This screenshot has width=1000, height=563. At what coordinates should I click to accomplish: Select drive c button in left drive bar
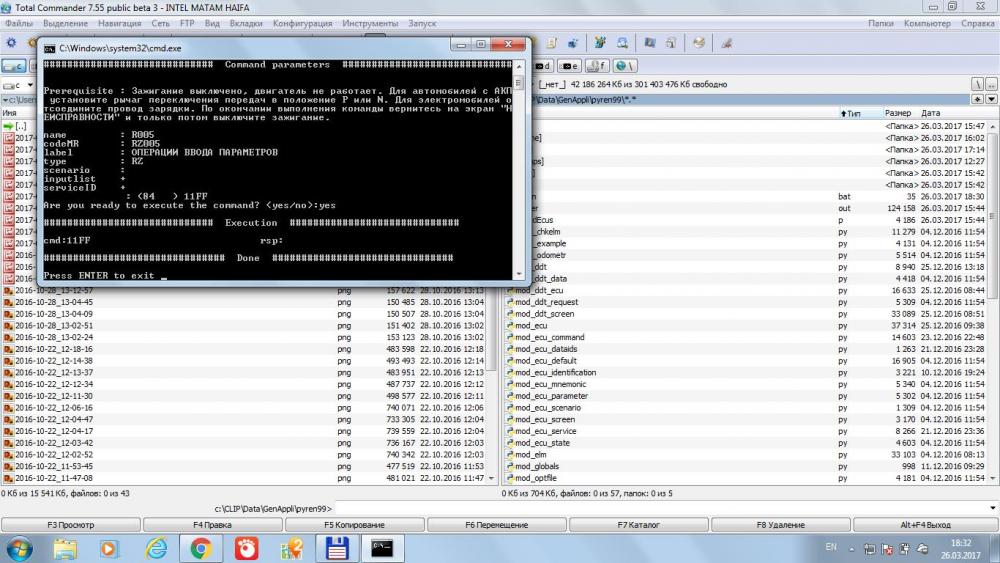click(13, 66)
